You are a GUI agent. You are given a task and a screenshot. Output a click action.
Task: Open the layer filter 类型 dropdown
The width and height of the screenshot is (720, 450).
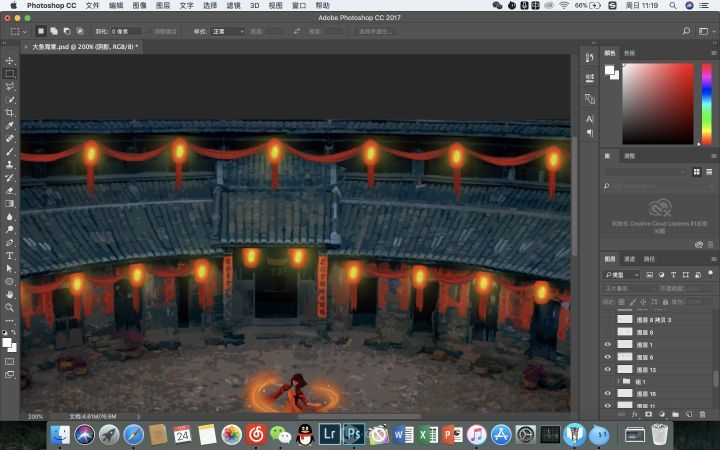coord(622,274)
